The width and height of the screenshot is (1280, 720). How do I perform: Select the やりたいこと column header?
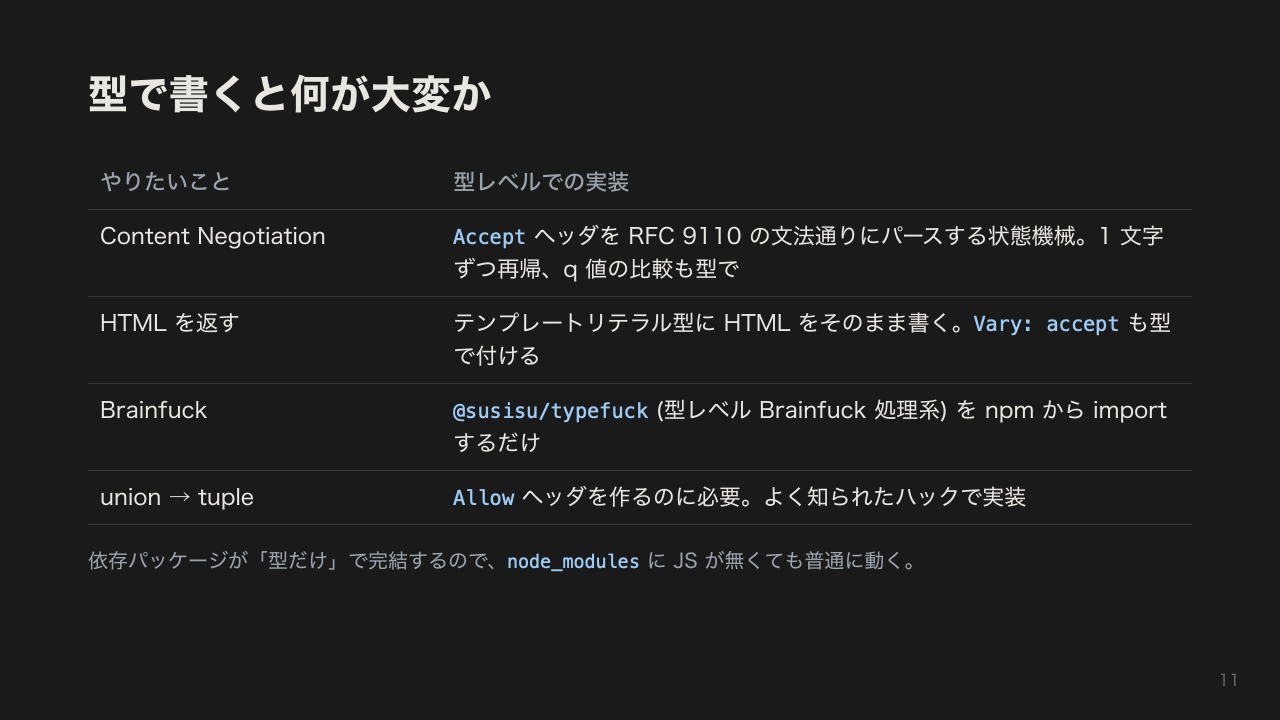pyautogui.click(x=165, y=182)
